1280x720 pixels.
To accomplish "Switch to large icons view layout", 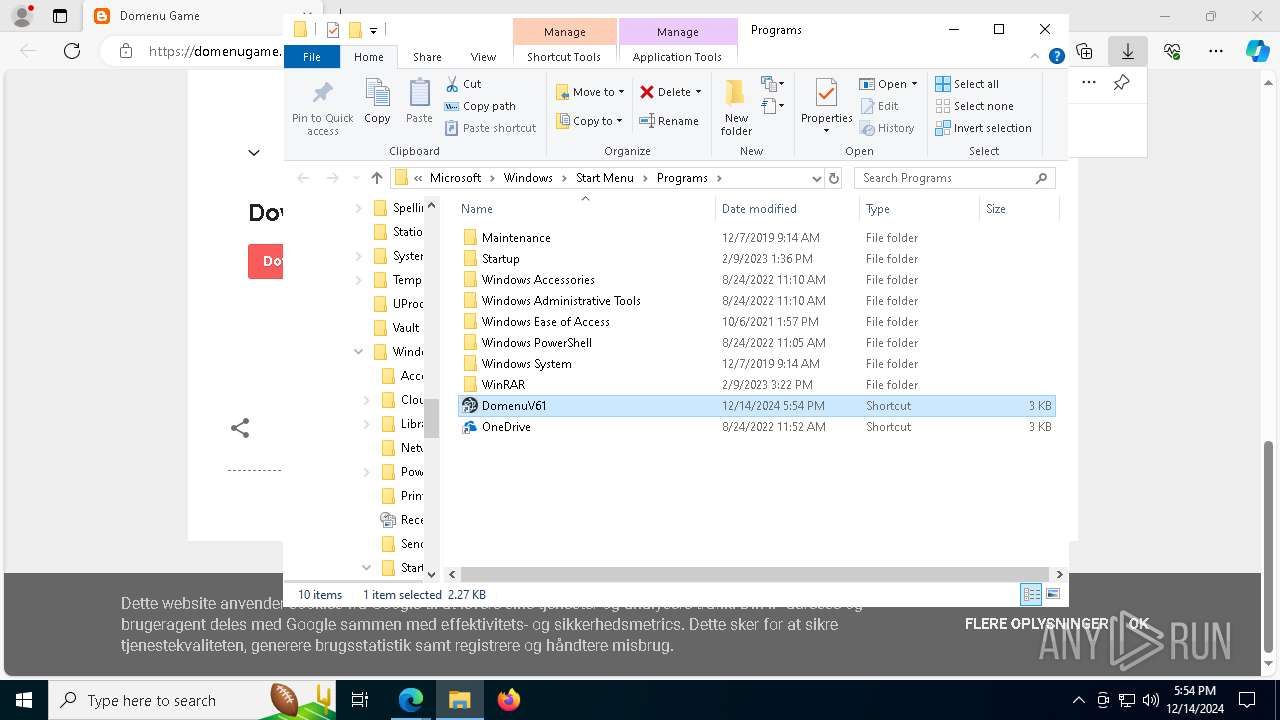I will (x=1052, y=595).
